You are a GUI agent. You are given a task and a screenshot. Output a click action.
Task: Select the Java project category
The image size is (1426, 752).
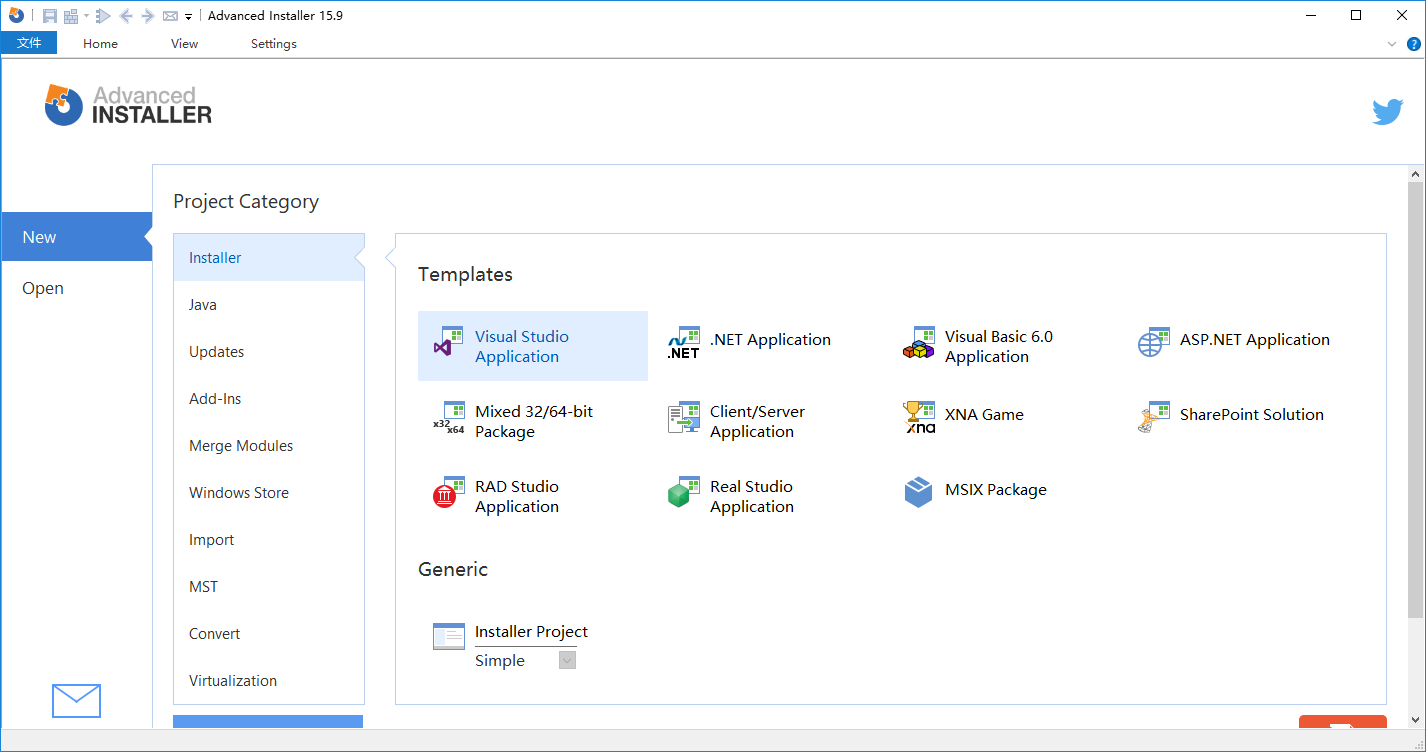[268, 304]
